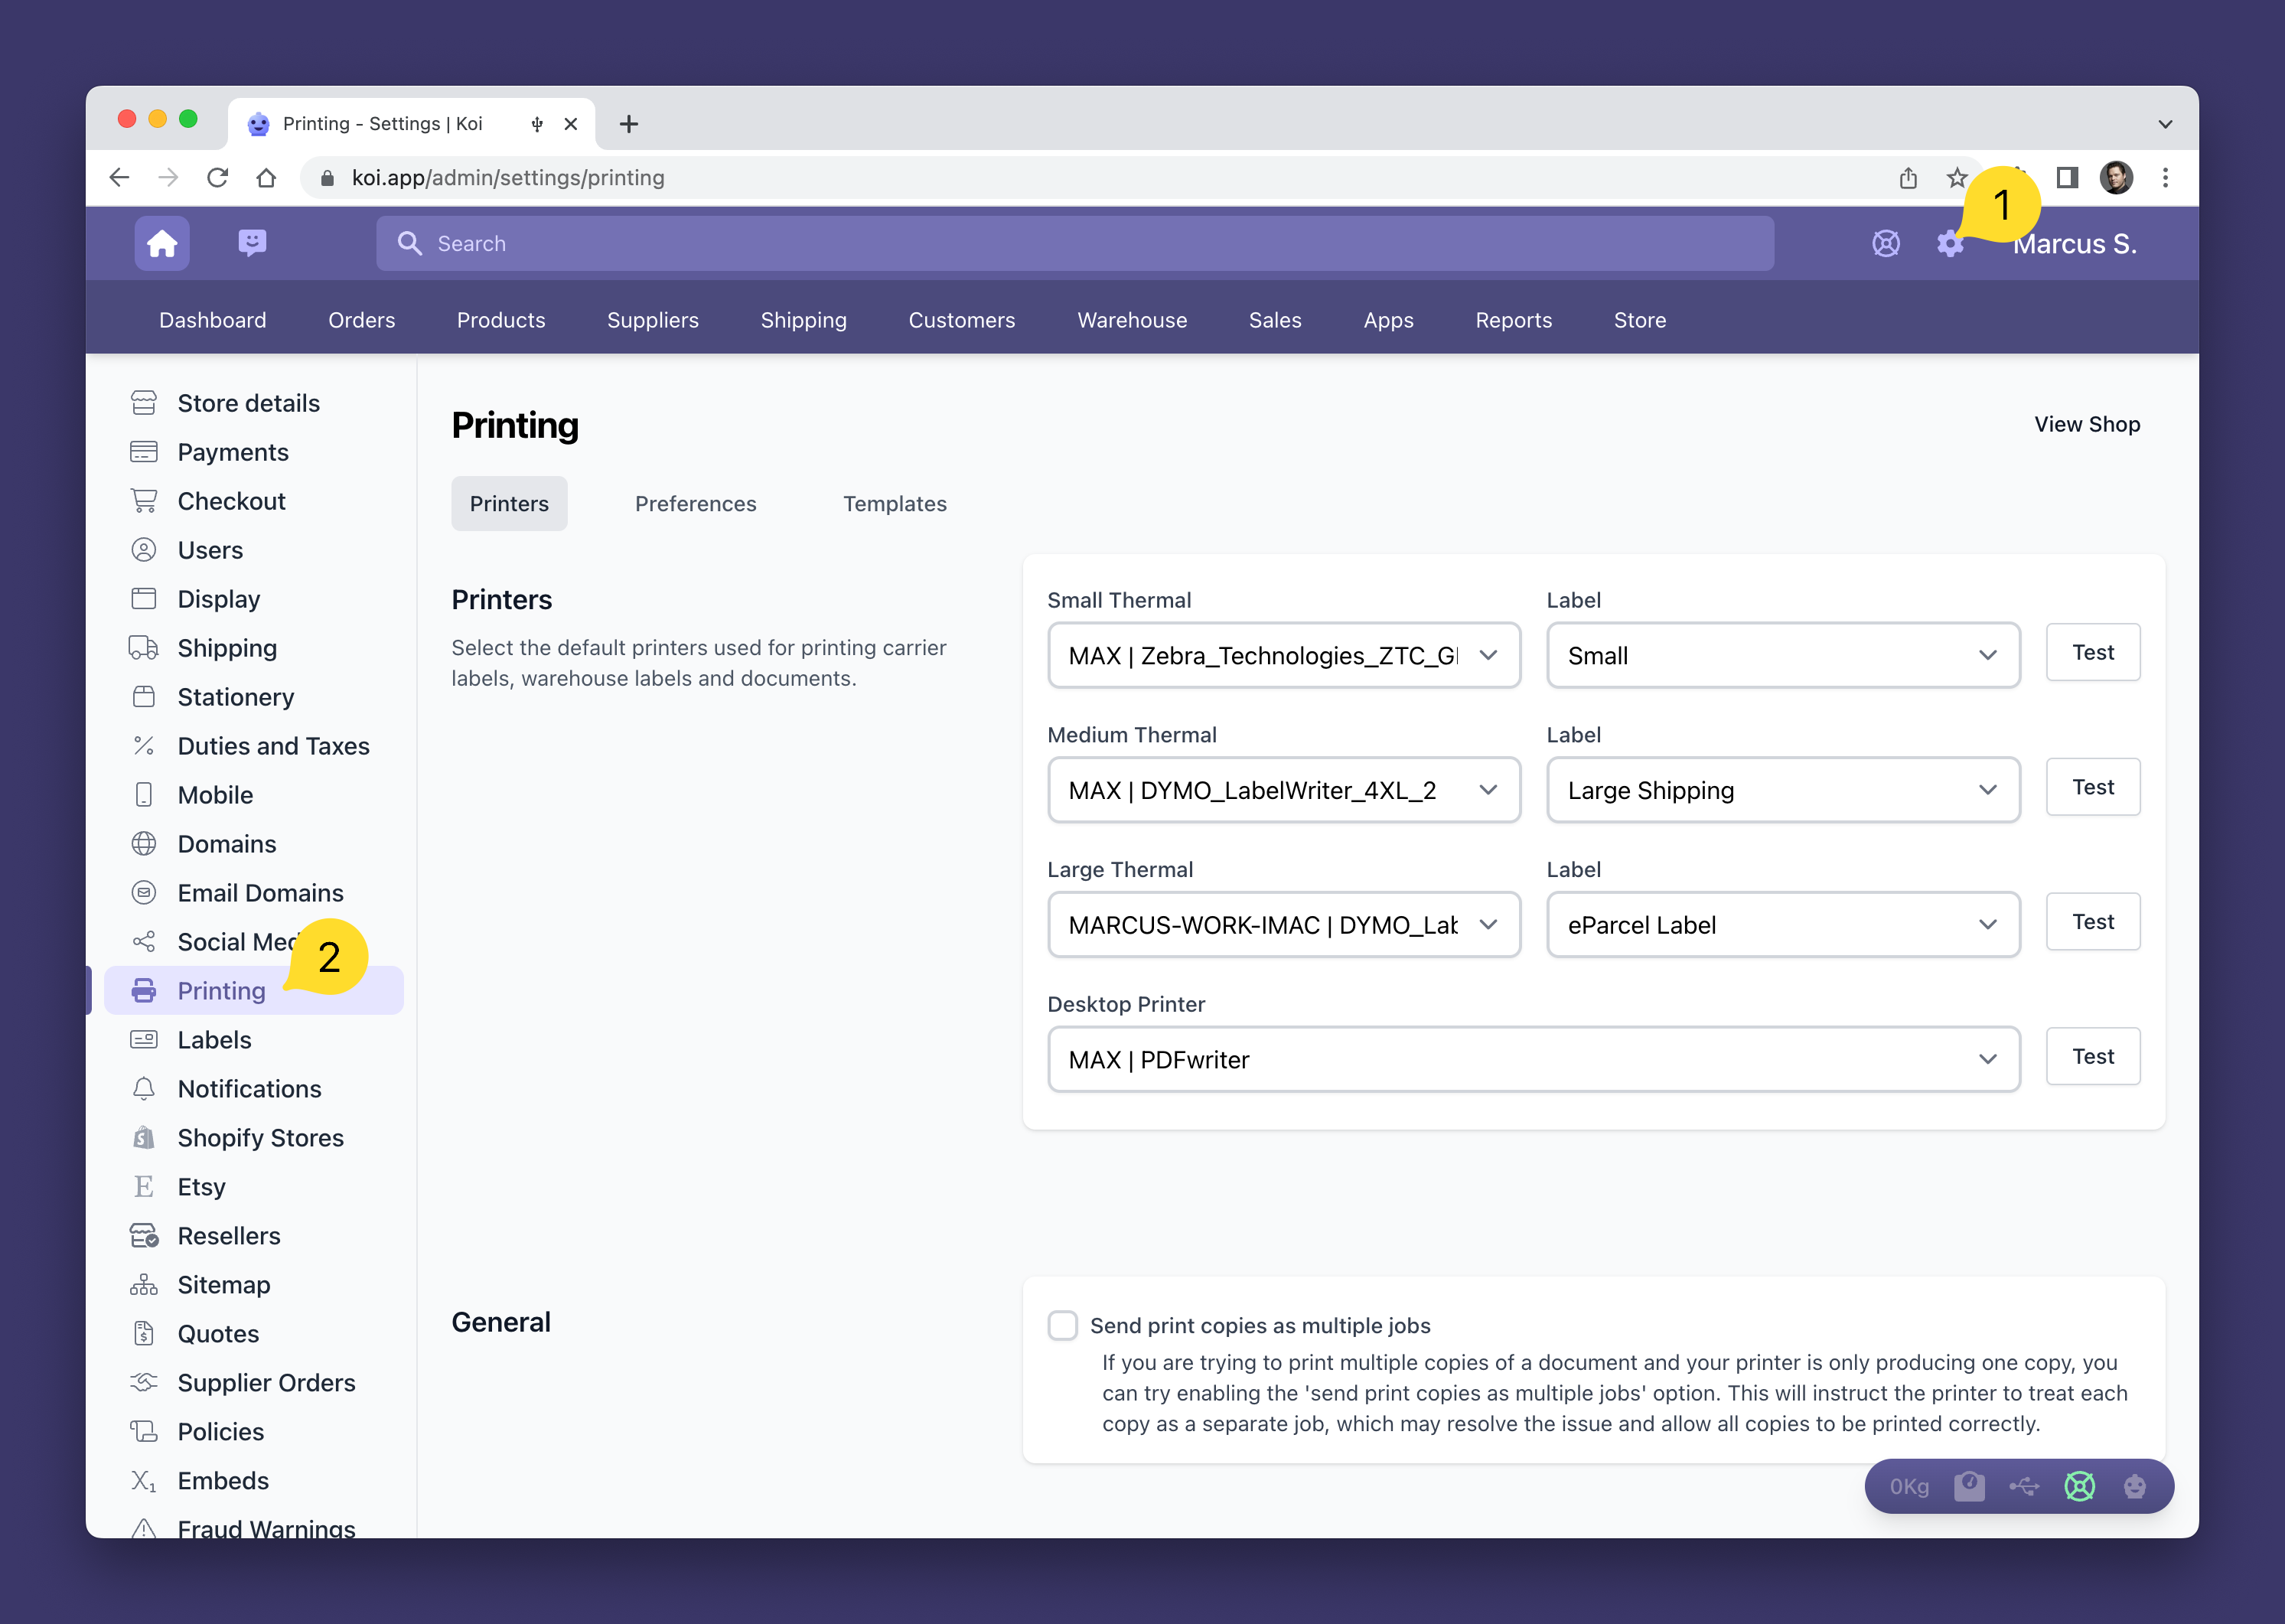The height and width of the screenshot is (1624, 2285).
Task: Click the lifebuoy help icon in header
Action: point(1885,243)
